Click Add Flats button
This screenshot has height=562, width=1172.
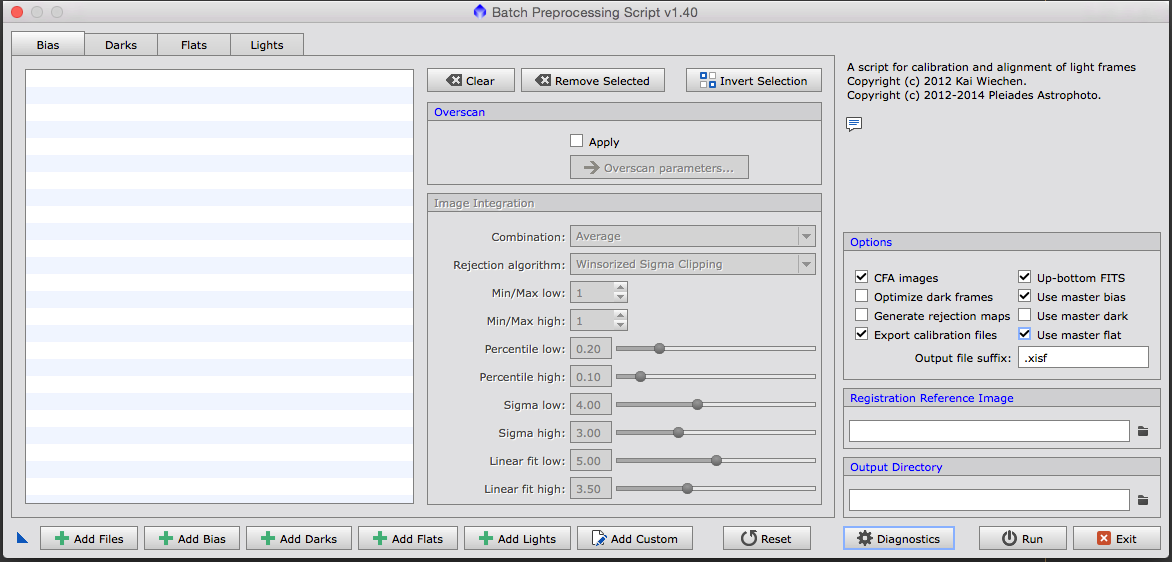tap(408, 538)
